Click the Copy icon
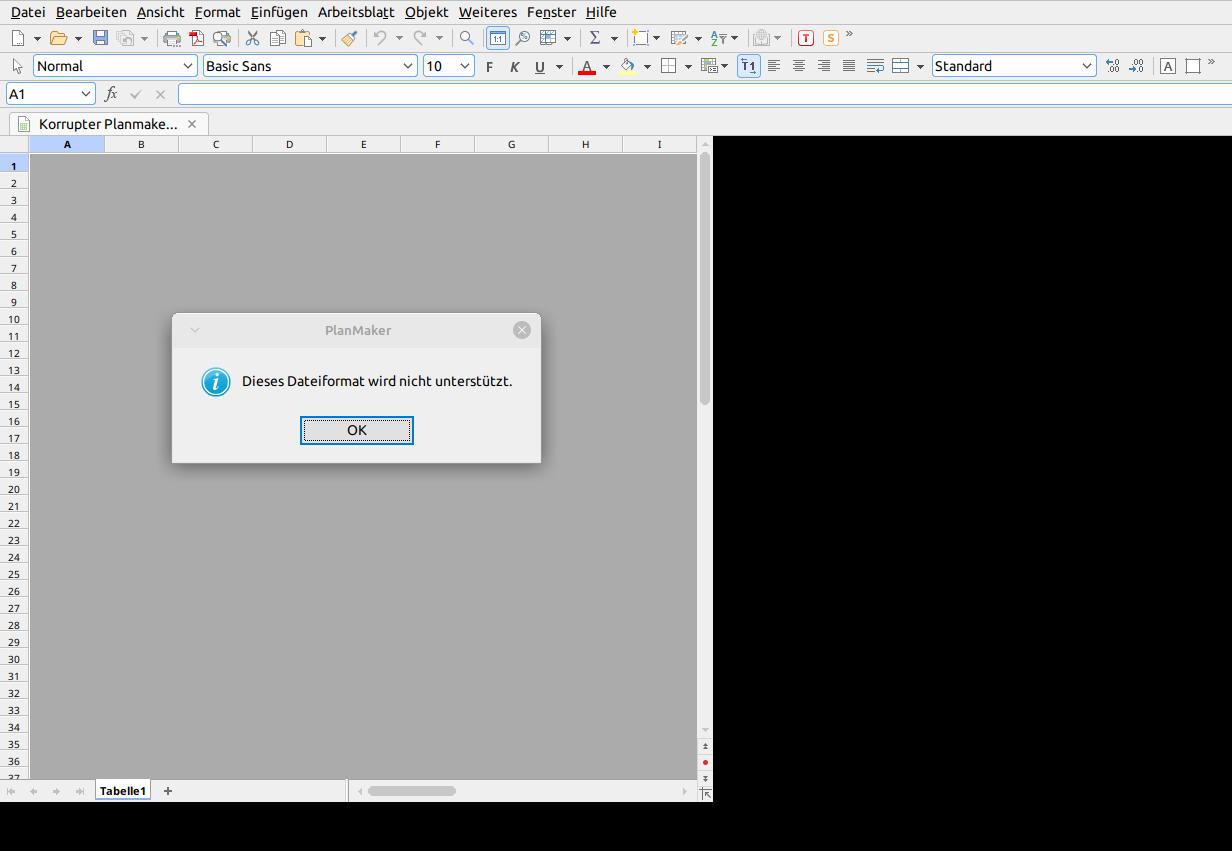1232x851 pixels. (278, 38)
